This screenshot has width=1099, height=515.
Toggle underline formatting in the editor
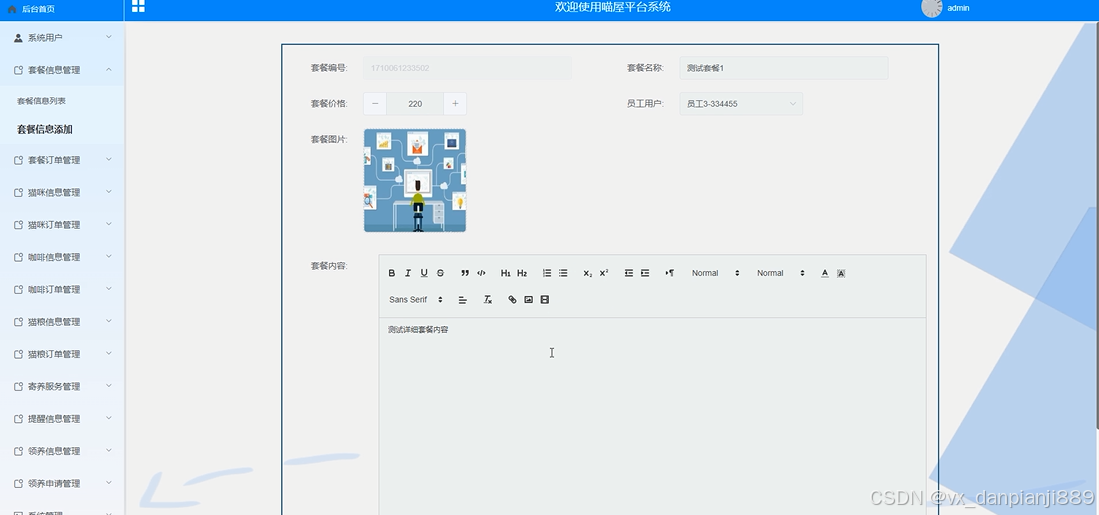tap(424, 273)
